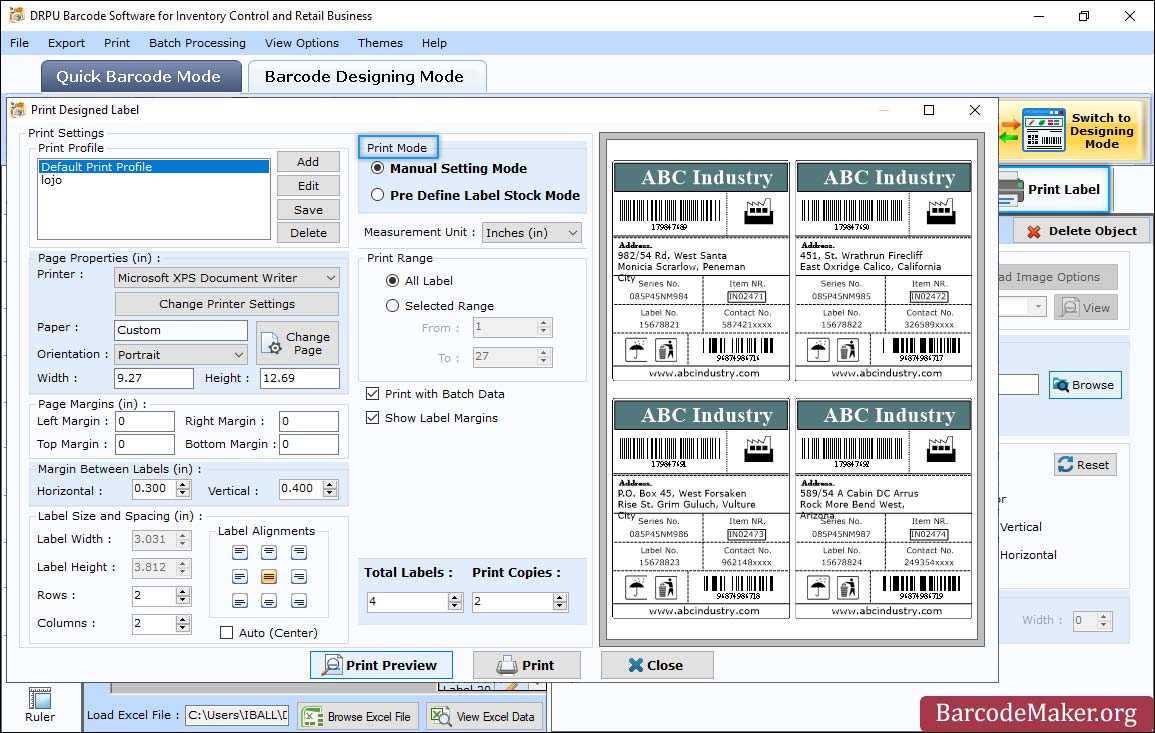This screenshot has height=733, width=1155.
Task: Click the Browse Excel File icon
Action: click(x=313, y=716)
